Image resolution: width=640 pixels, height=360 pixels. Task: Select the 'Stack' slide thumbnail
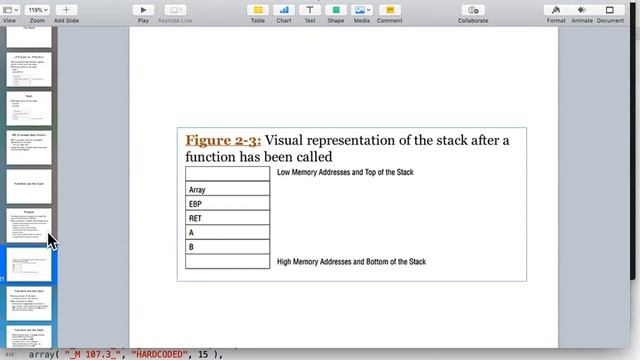29,108
